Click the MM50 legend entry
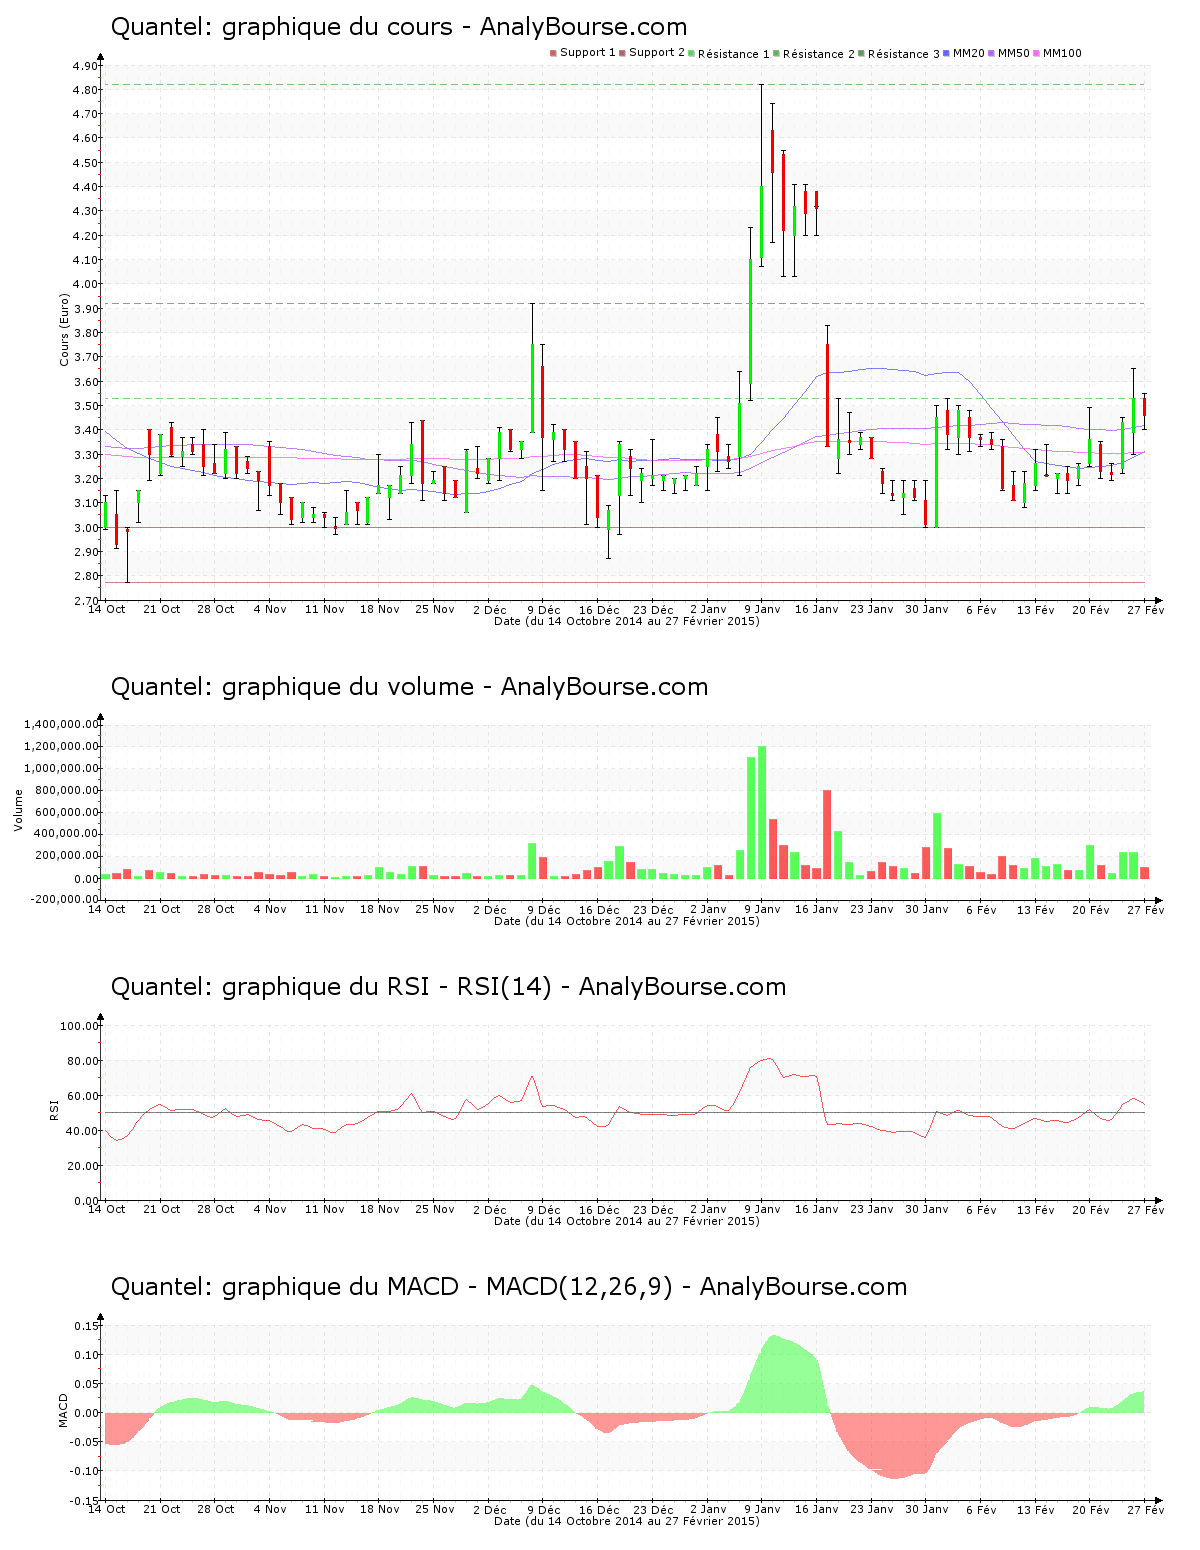The height and width of the screenshot is (1550, 1200). [1009, 53]
